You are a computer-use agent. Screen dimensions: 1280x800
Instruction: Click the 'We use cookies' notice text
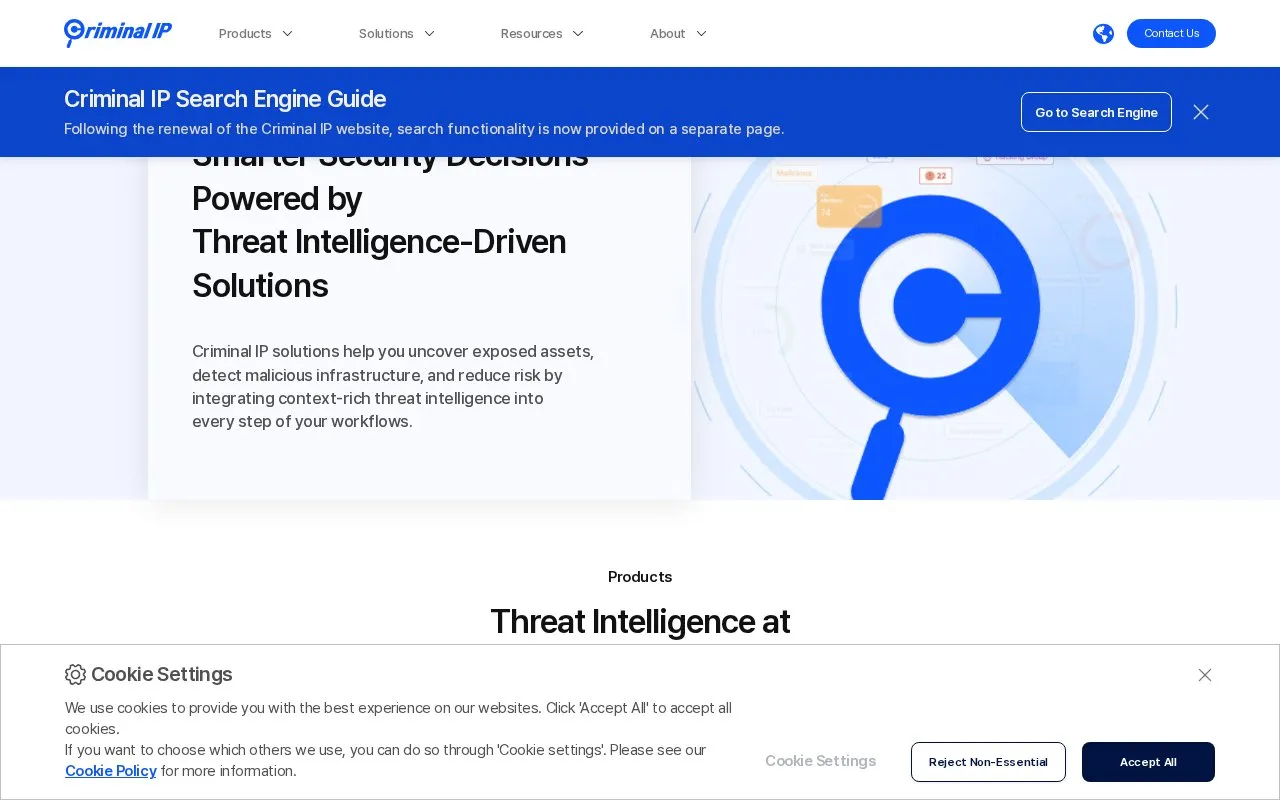[398, 718]
